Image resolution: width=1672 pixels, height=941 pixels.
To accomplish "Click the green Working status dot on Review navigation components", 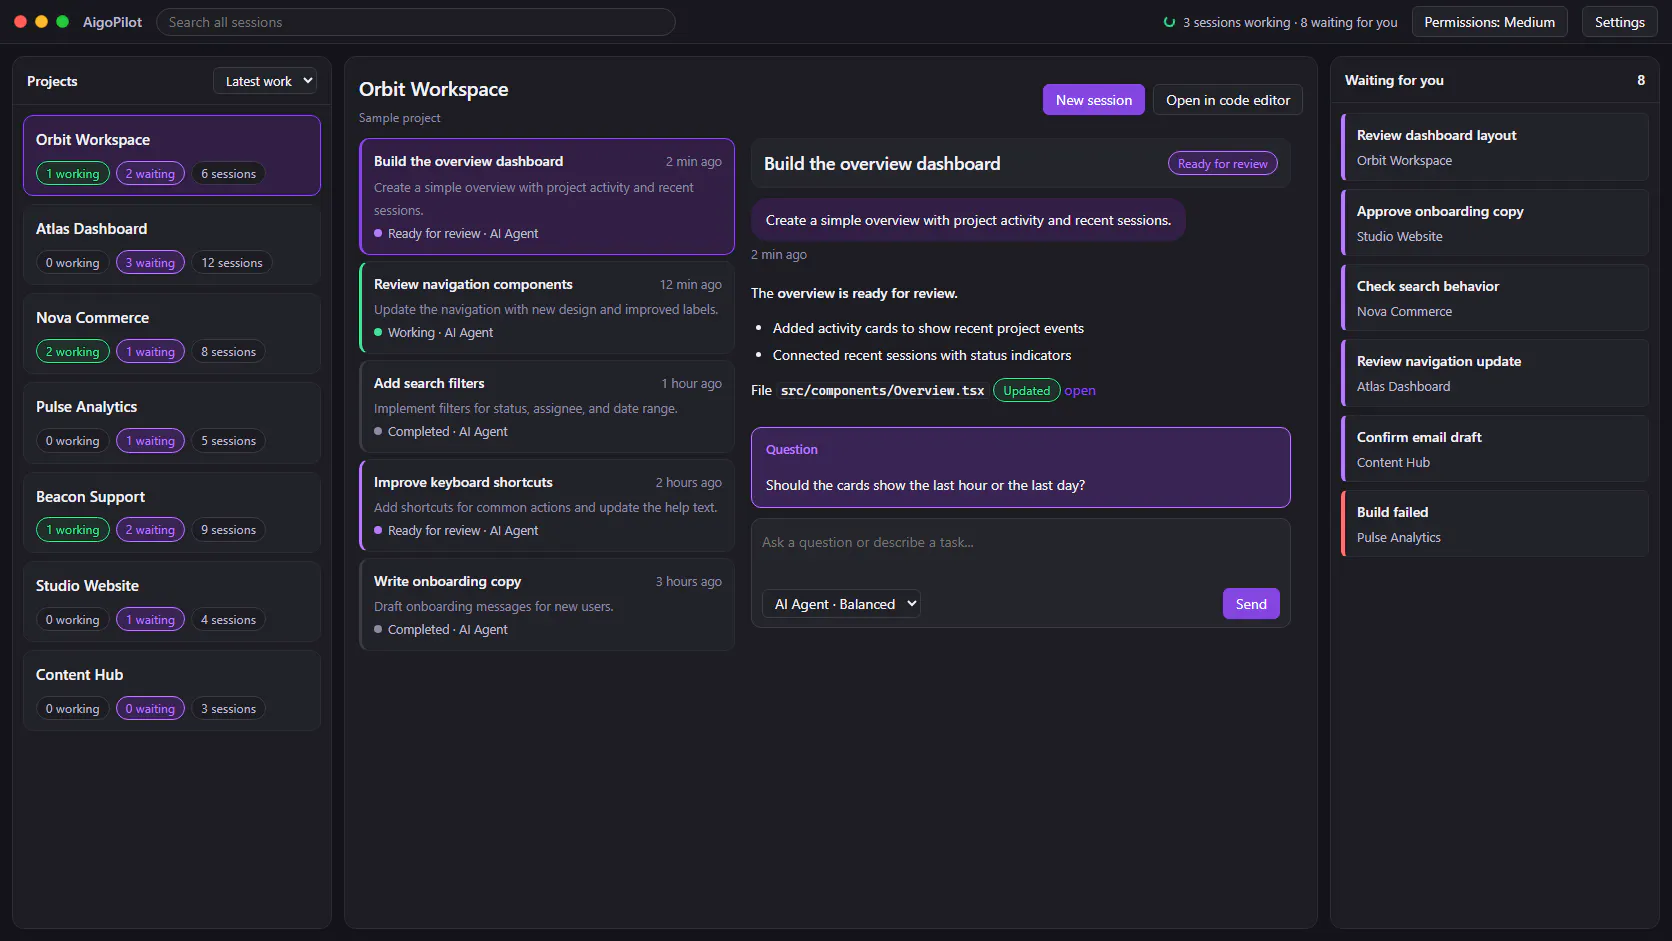I will (x=378, y=332).
